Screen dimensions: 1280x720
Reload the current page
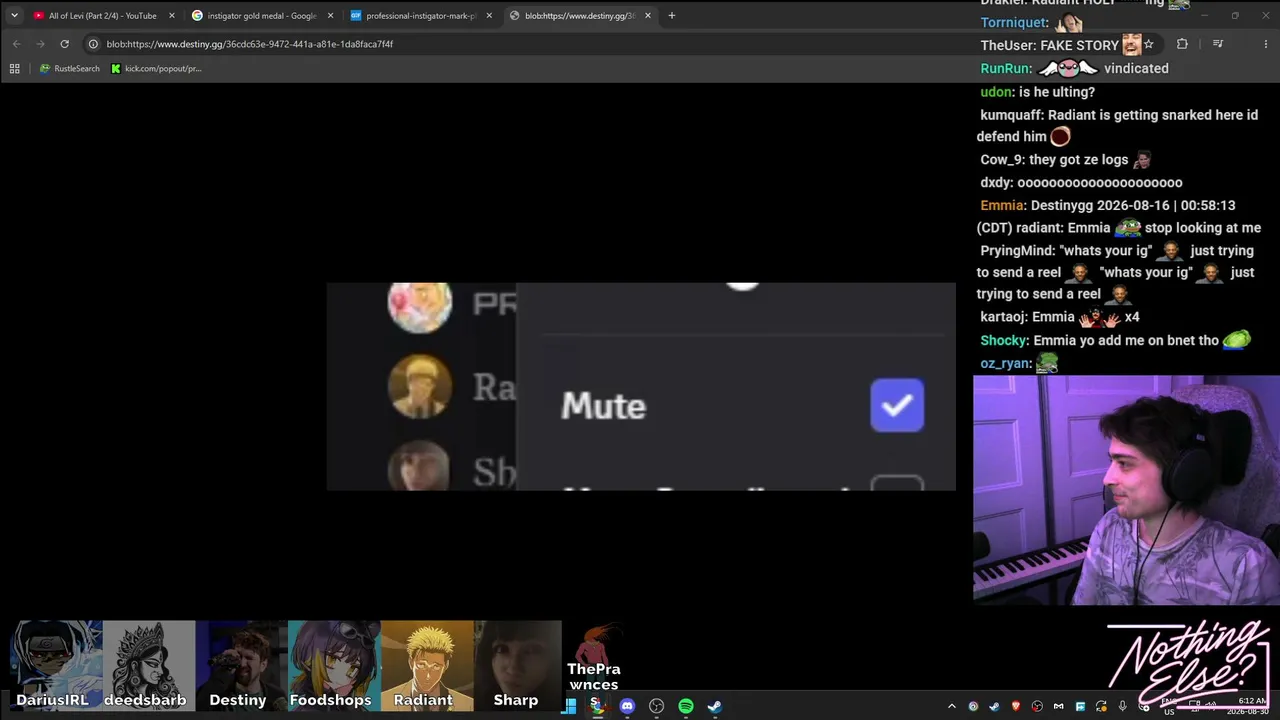(x=65, y=44)
